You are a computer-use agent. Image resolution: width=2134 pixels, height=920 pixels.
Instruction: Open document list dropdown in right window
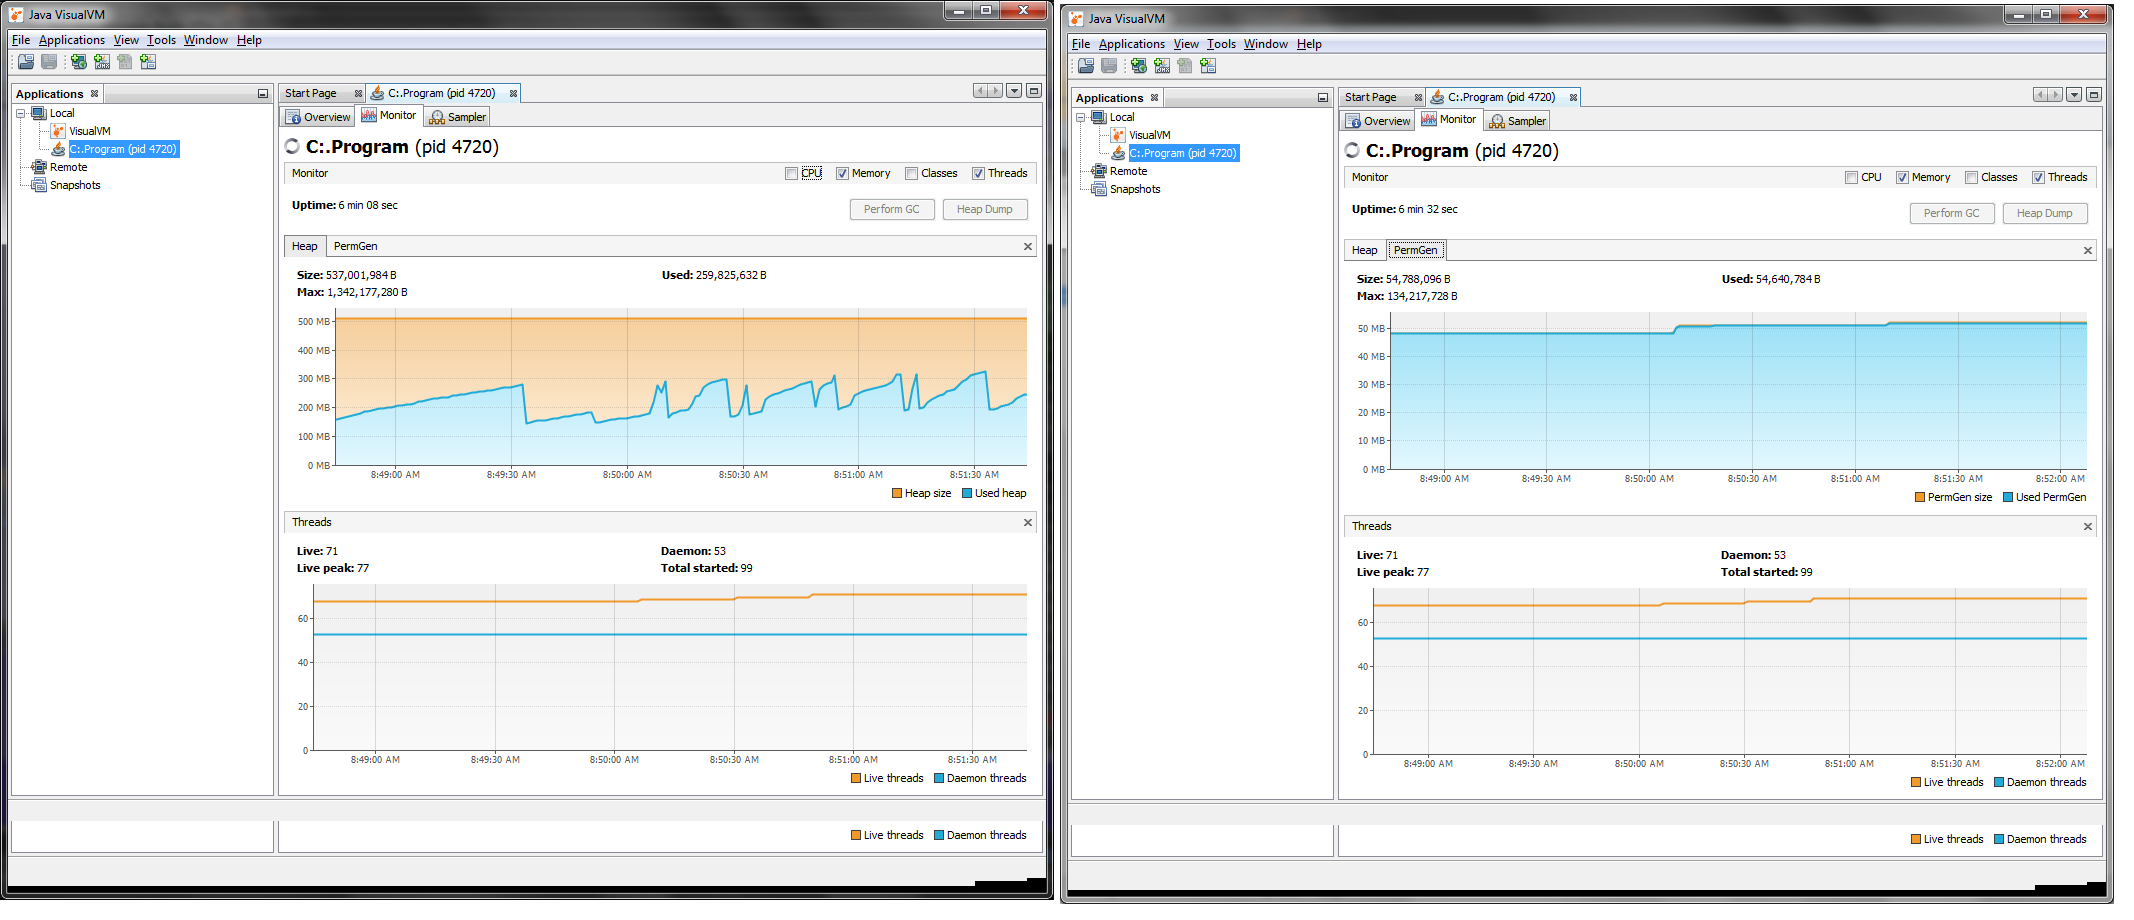point(2074,95)
